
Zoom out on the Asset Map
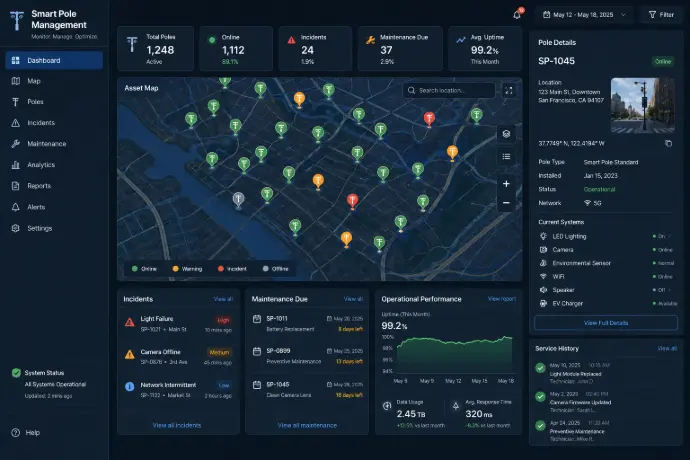point(506,202)
